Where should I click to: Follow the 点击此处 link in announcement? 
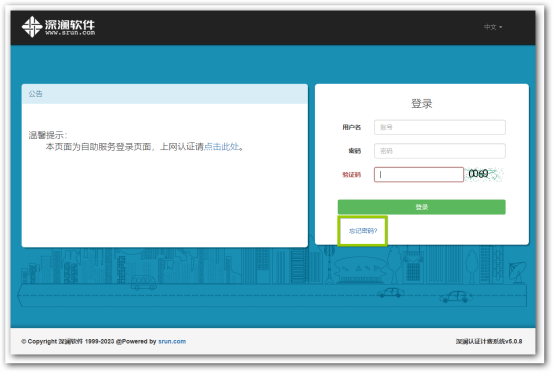click(221, 147)
